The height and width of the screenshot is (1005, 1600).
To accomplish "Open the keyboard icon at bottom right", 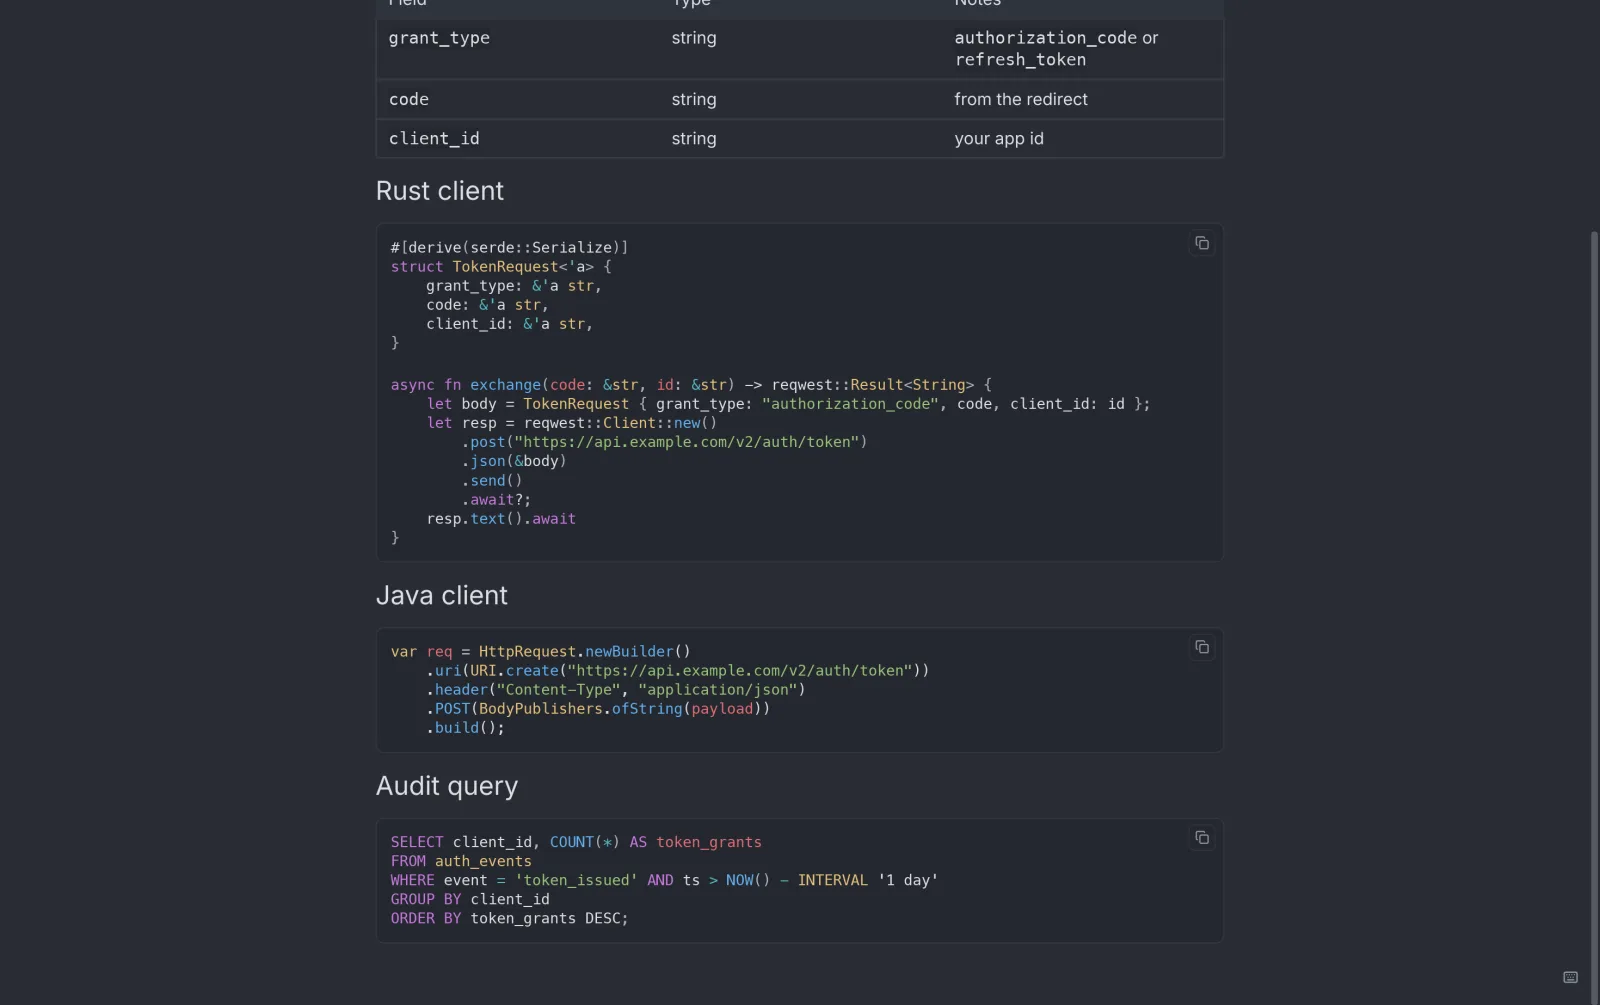I will [x=1570, y=977].
